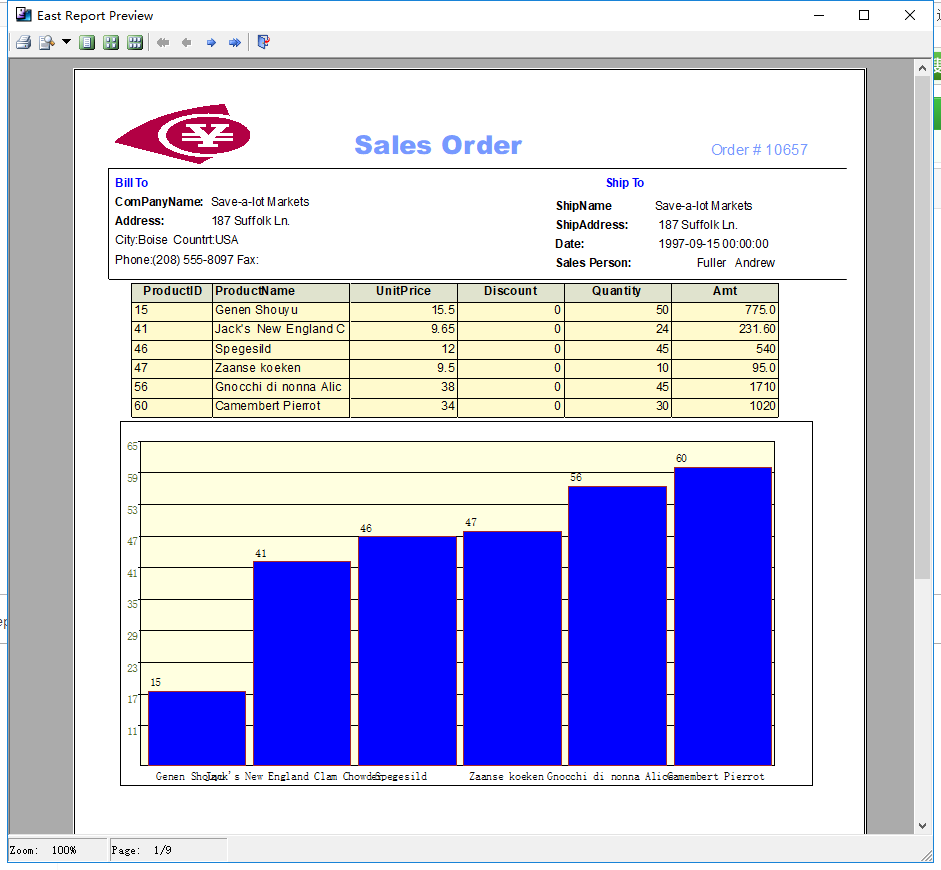Click the Zoom 100% status bar field

click(x=58, y=850)
